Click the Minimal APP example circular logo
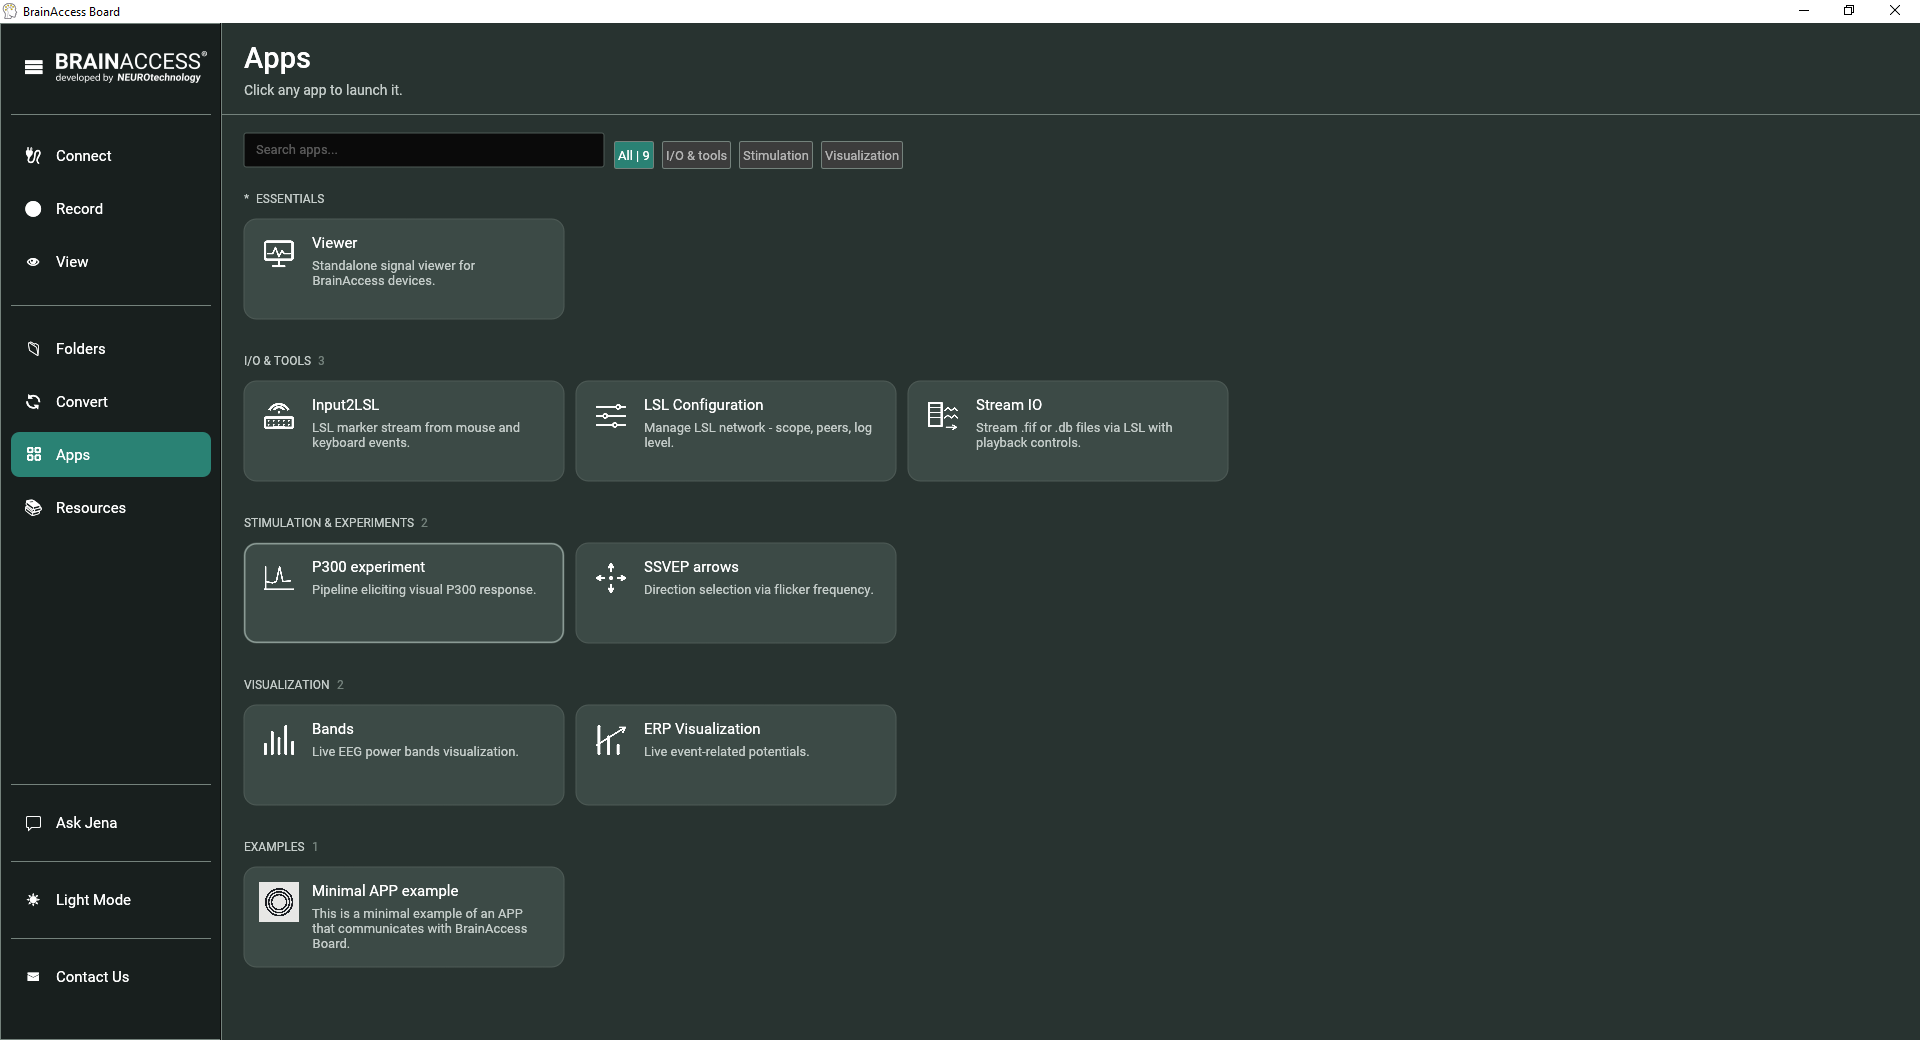Viewport: 1920px width, 1040px height. pos(279,902)
